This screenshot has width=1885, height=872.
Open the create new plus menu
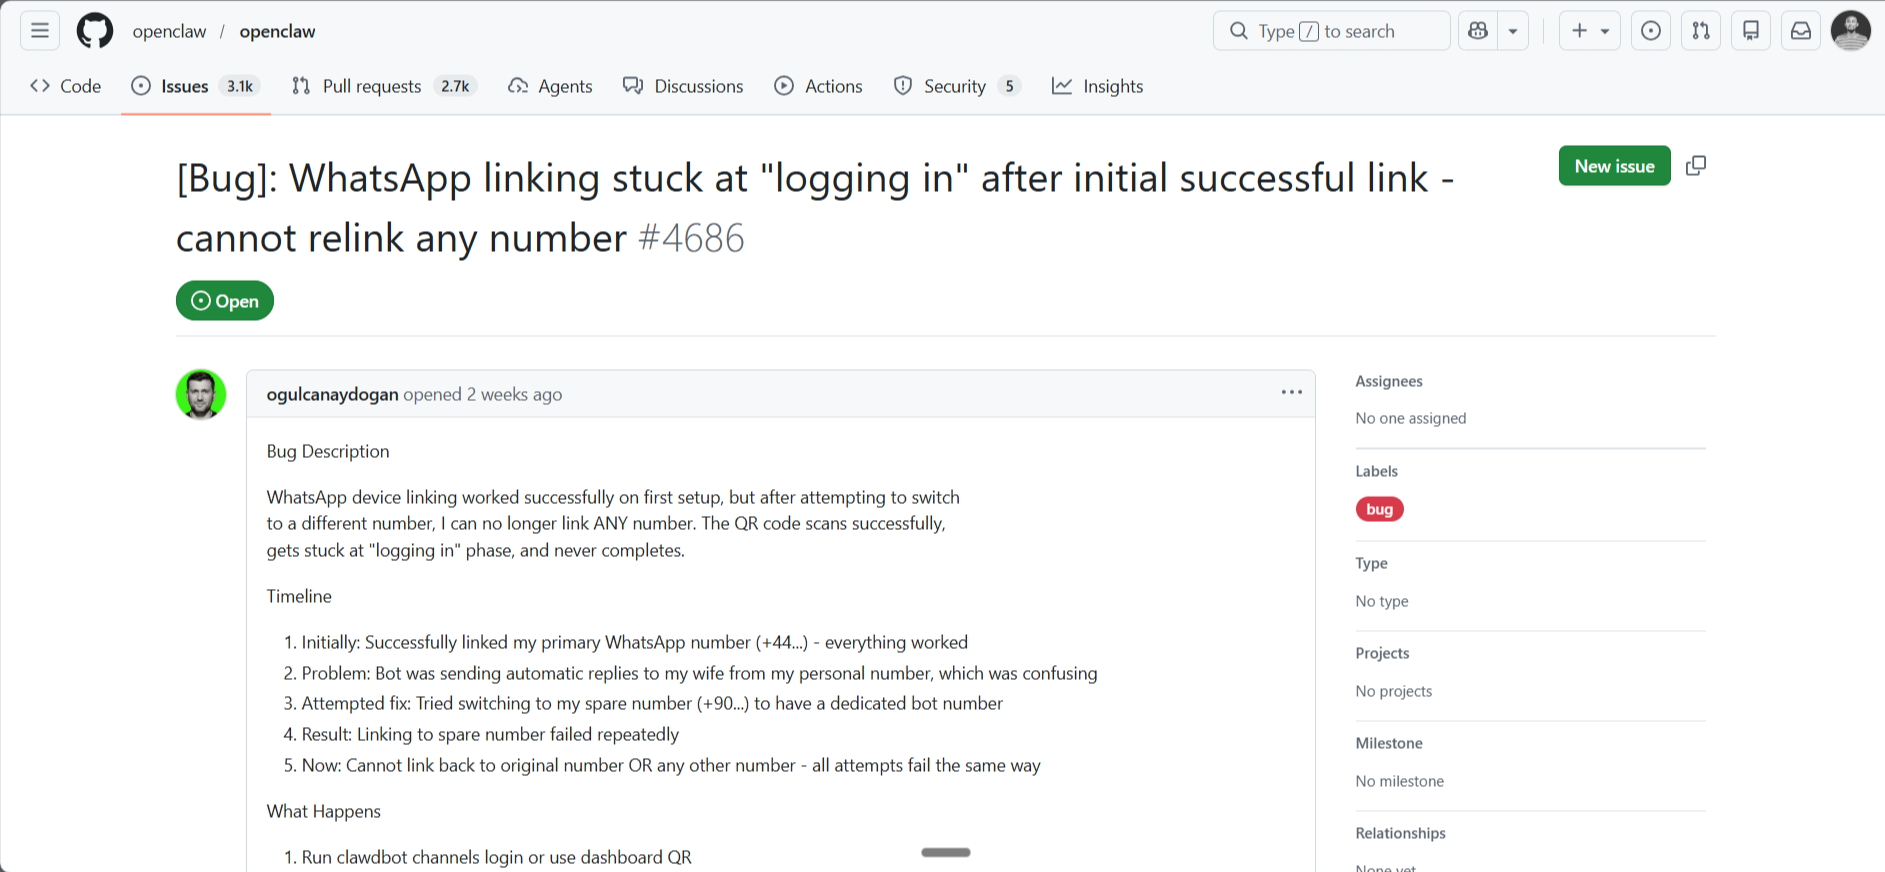point(1589,31)
